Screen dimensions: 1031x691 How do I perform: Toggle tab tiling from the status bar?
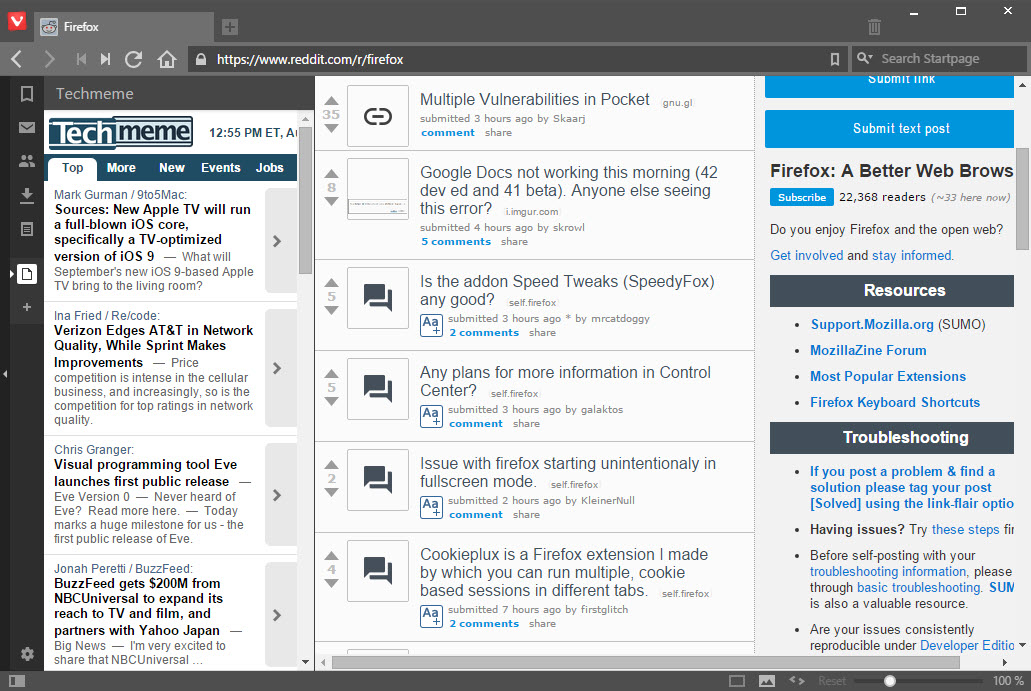tap(737, 681)
